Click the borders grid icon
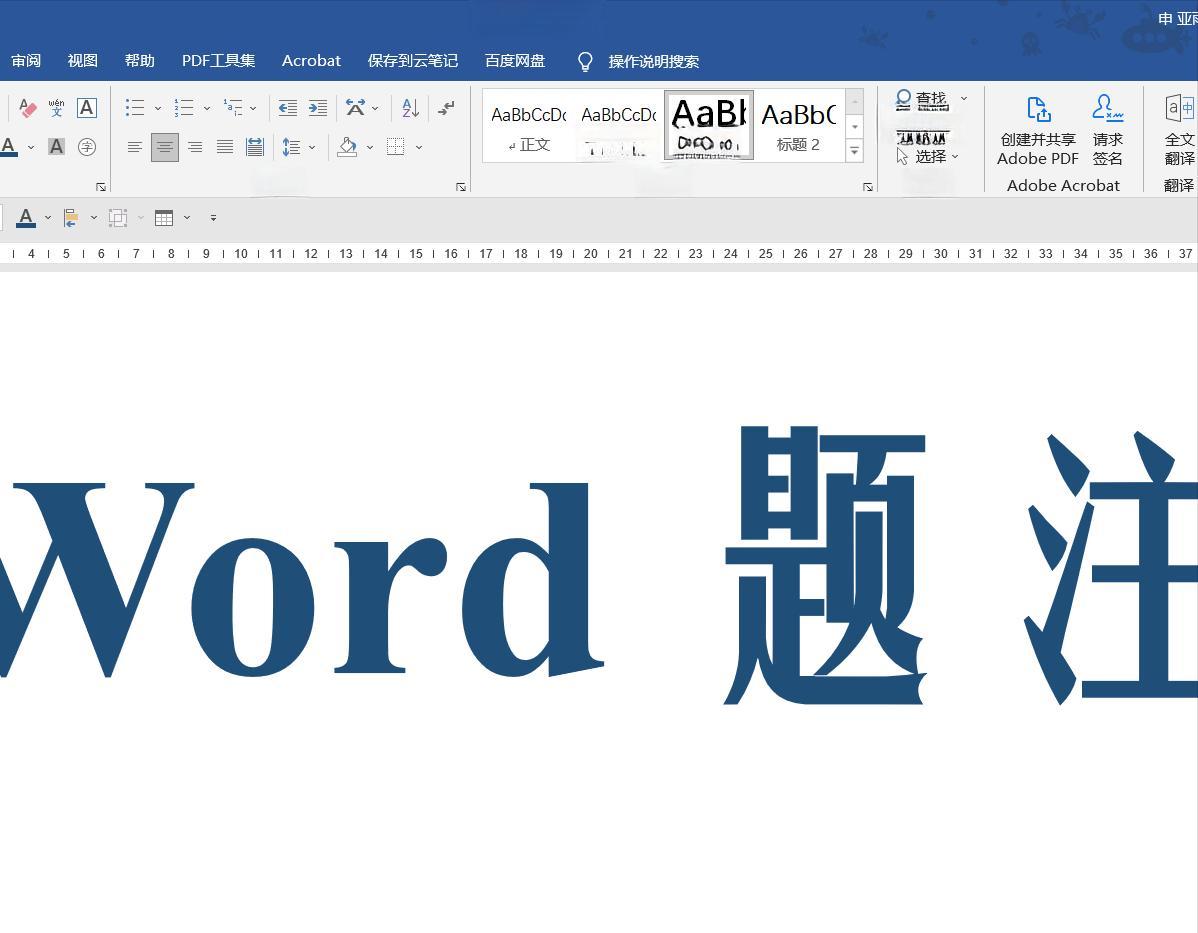The height and width of the screenshot is (933, 1198). (396, 147)
